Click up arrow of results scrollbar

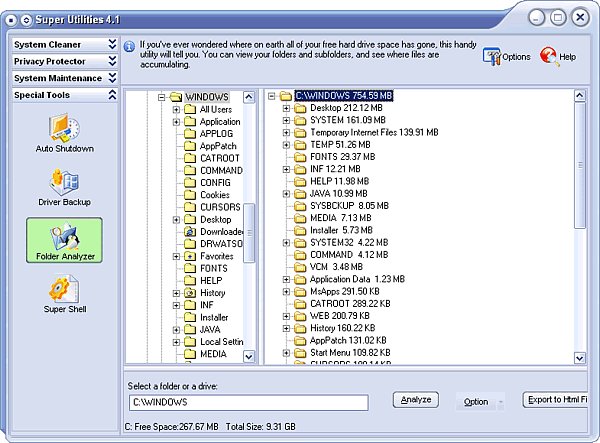tap(580, 95)
